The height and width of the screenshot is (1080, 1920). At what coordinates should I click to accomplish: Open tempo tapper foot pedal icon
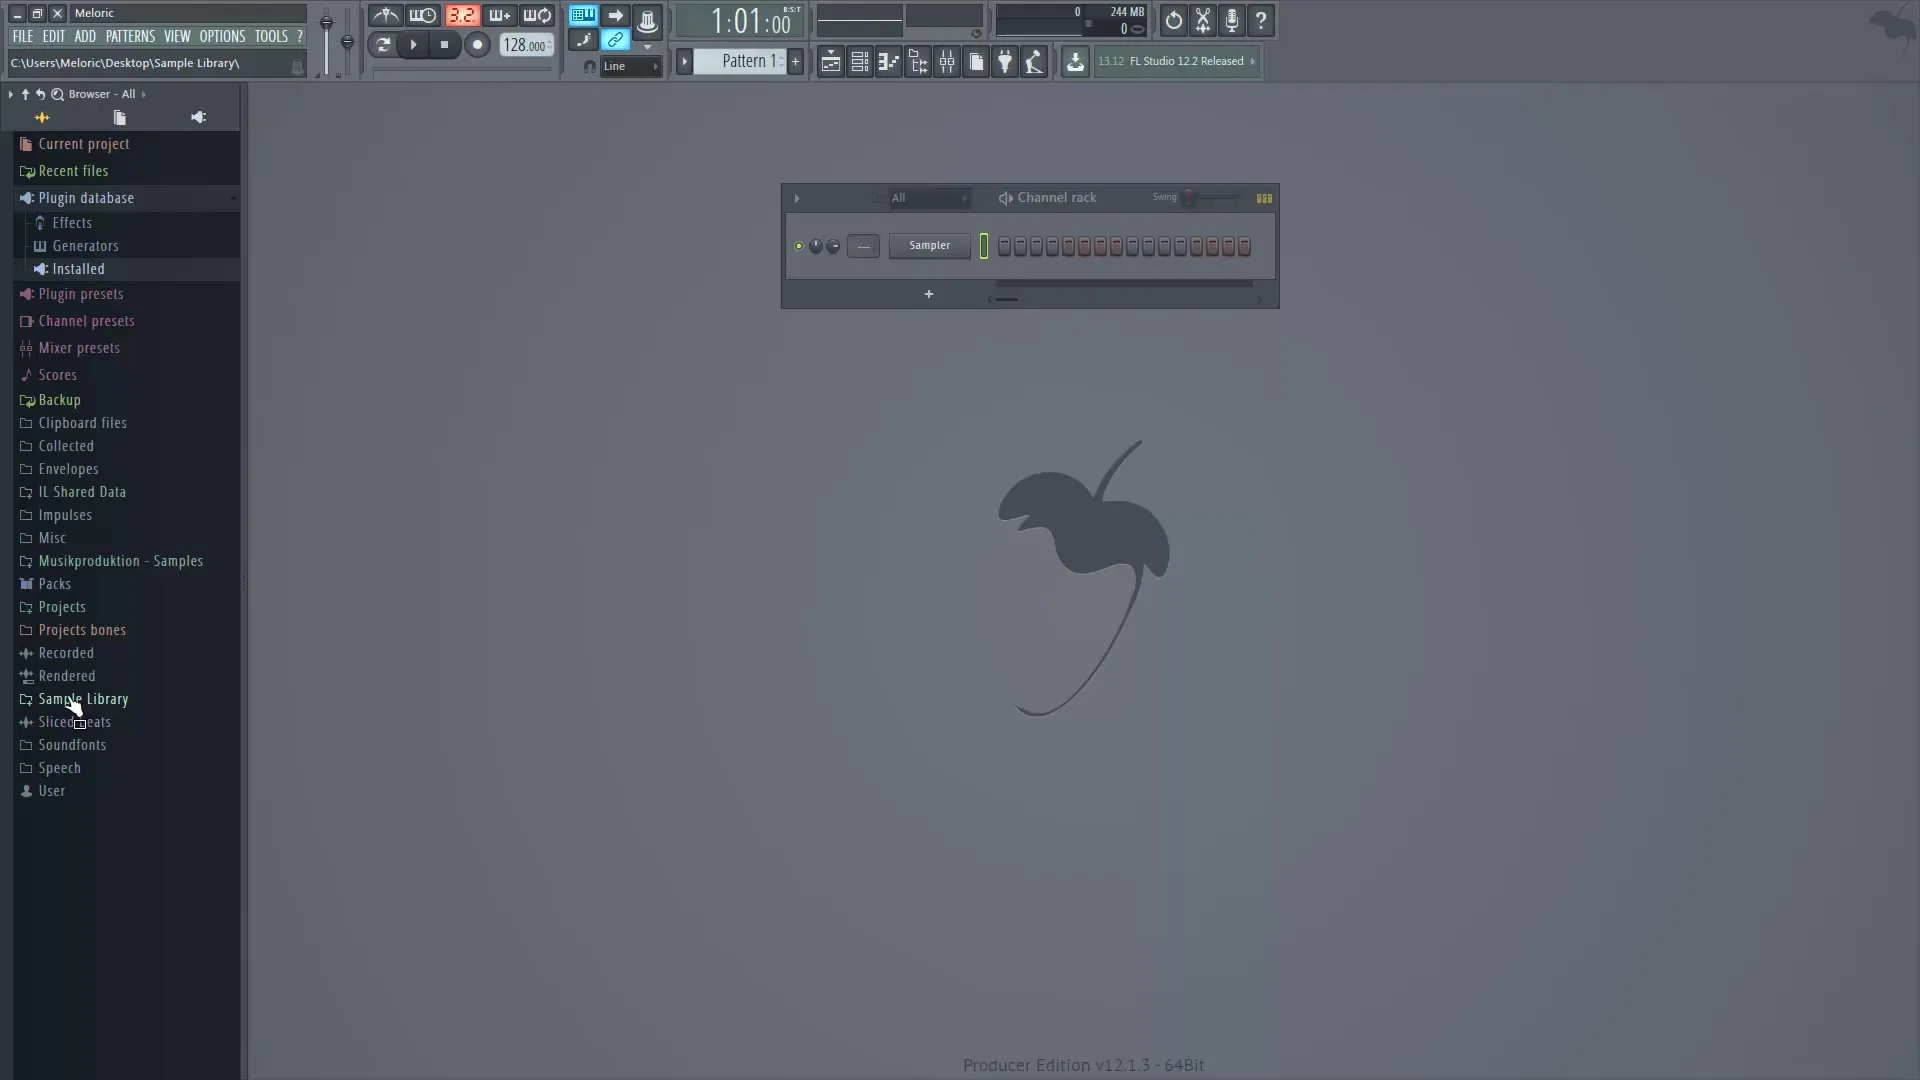click(1034, 62)
